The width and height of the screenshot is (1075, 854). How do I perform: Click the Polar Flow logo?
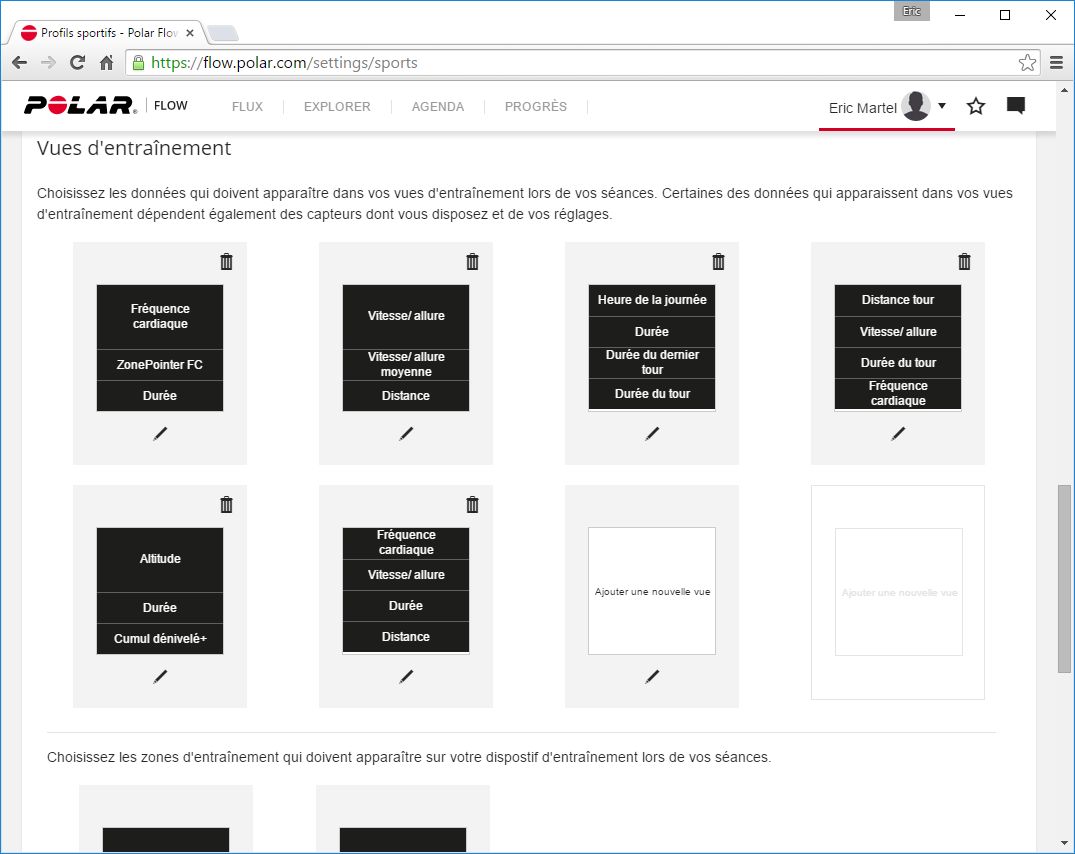click(x=82, y=106)
